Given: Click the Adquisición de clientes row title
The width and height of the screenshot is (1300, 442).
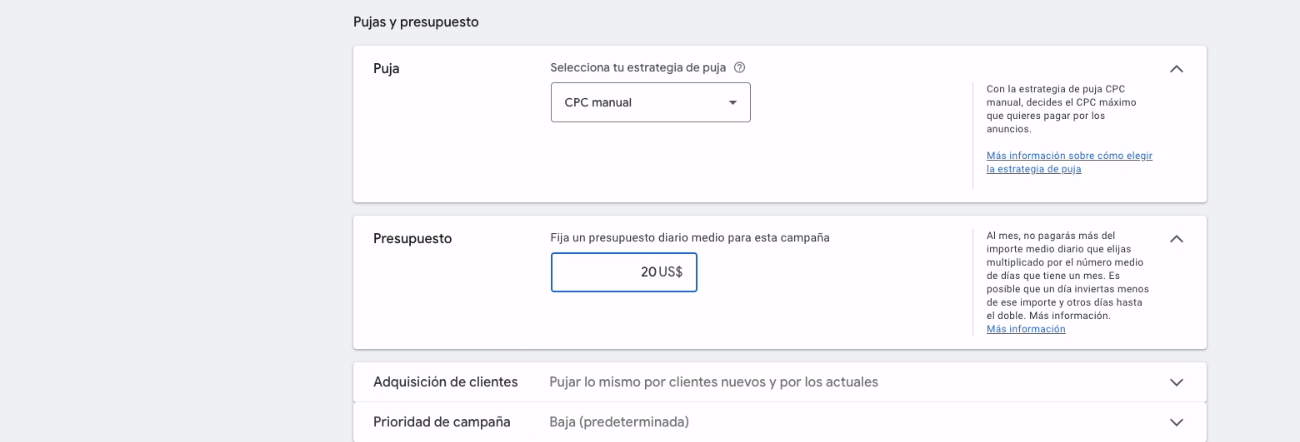Looking at the screenshot, I should click(x=445, y=382).
